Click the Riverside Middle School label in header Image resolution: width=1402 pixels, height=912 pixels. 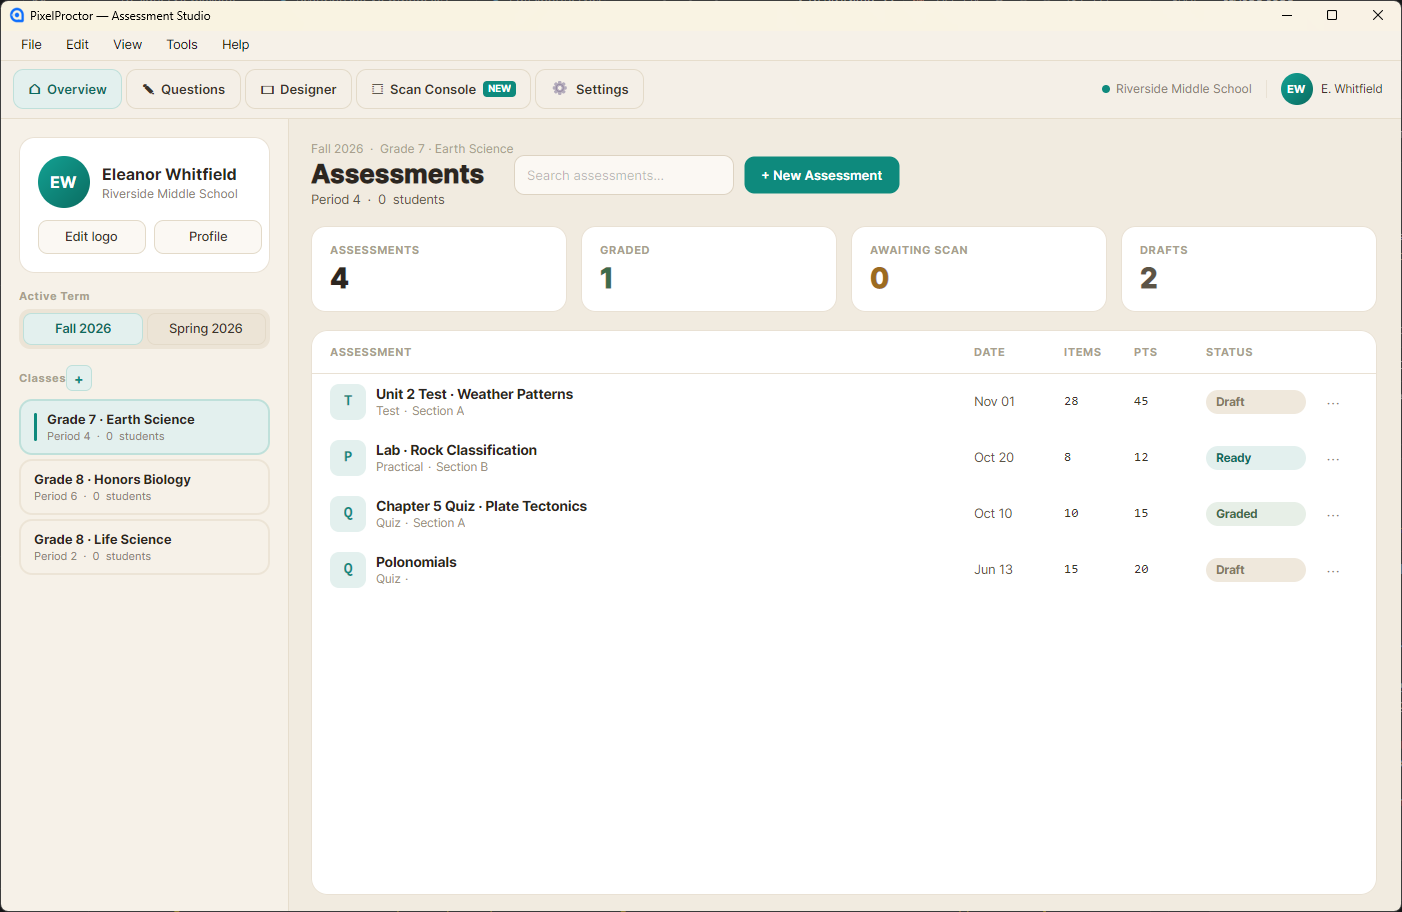1183,89
